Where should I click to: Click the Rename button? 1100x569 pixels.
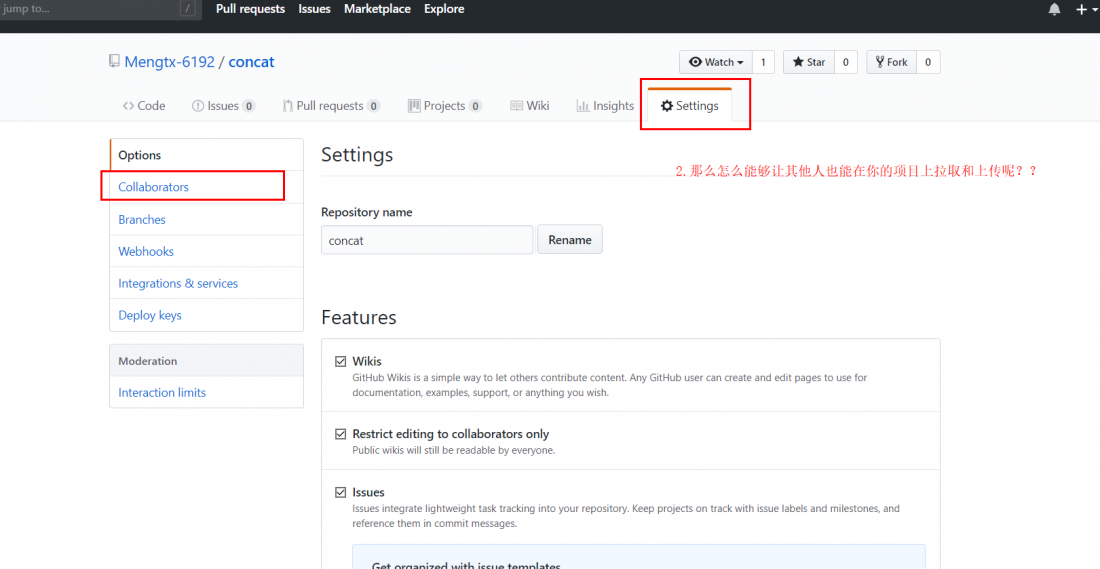[570, 240]
